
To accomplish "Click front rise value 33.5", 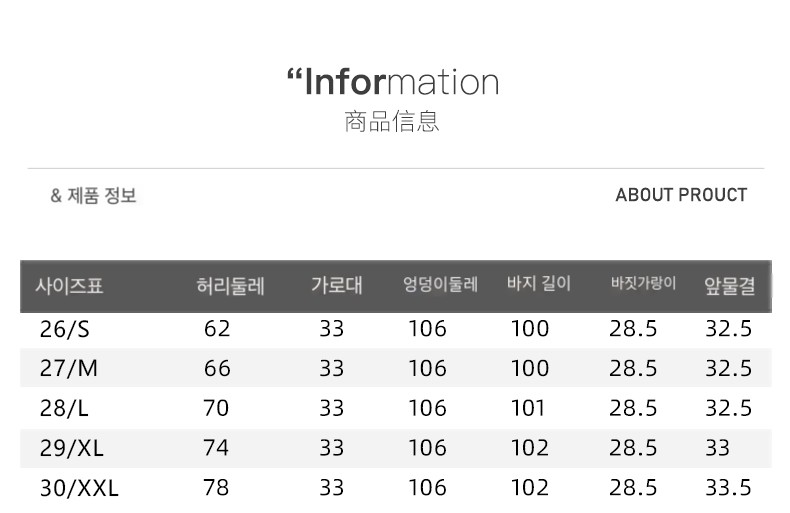I will 728,488.
